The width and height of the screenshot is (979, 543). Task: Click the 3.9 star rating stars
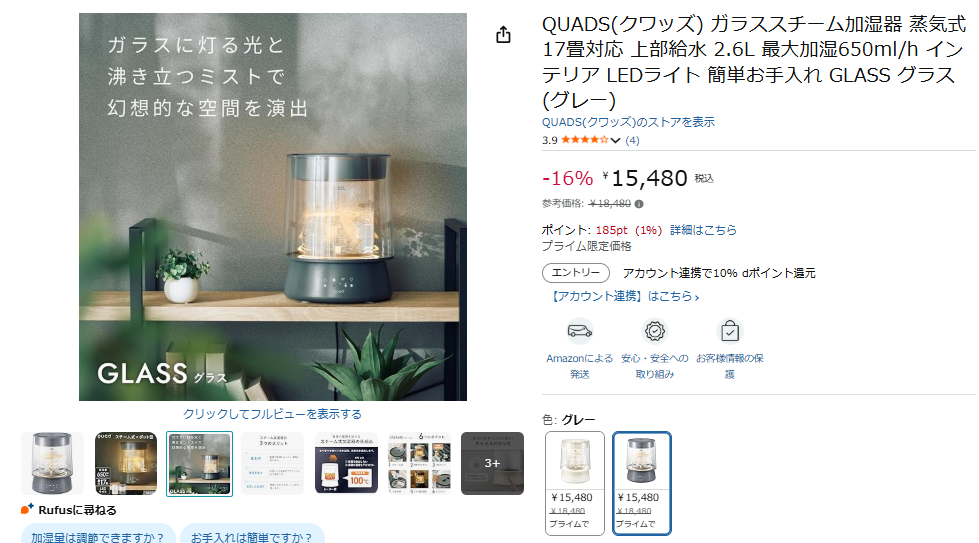point(584,140)
